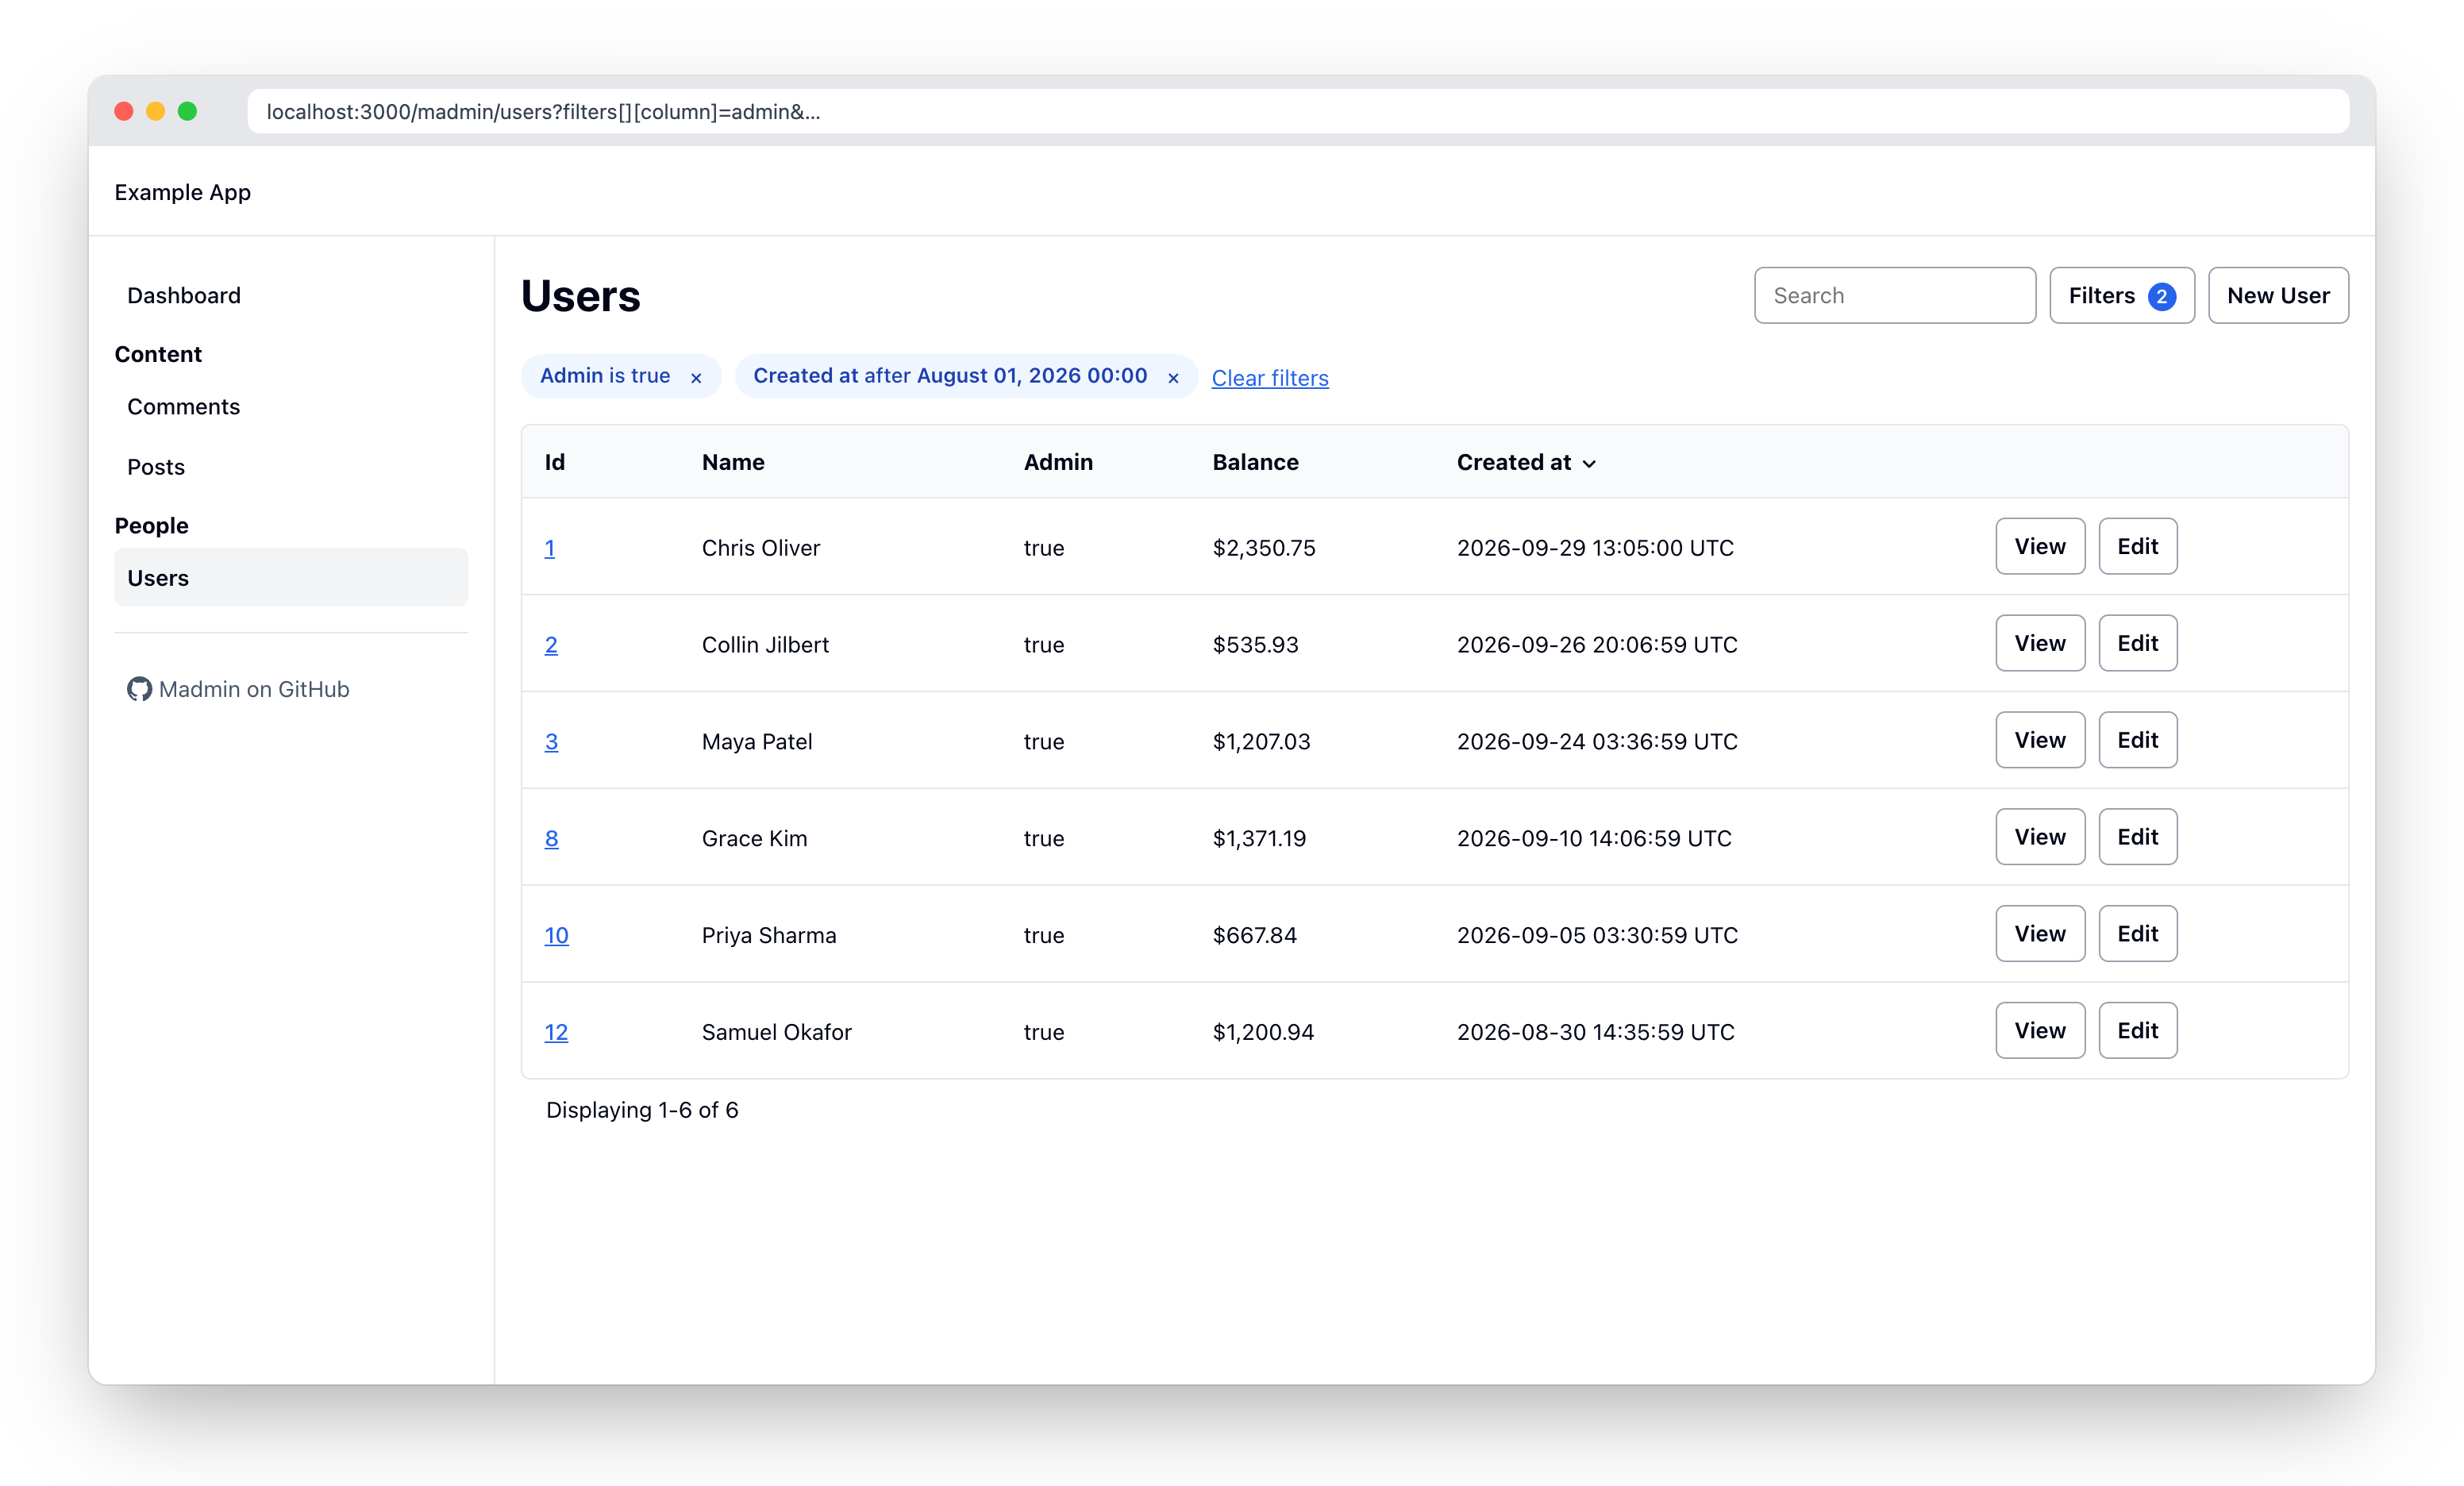This screenshot has height=1486, width=2464.
Task: Focus the Search input field
Action: (x=1894, y=295)
